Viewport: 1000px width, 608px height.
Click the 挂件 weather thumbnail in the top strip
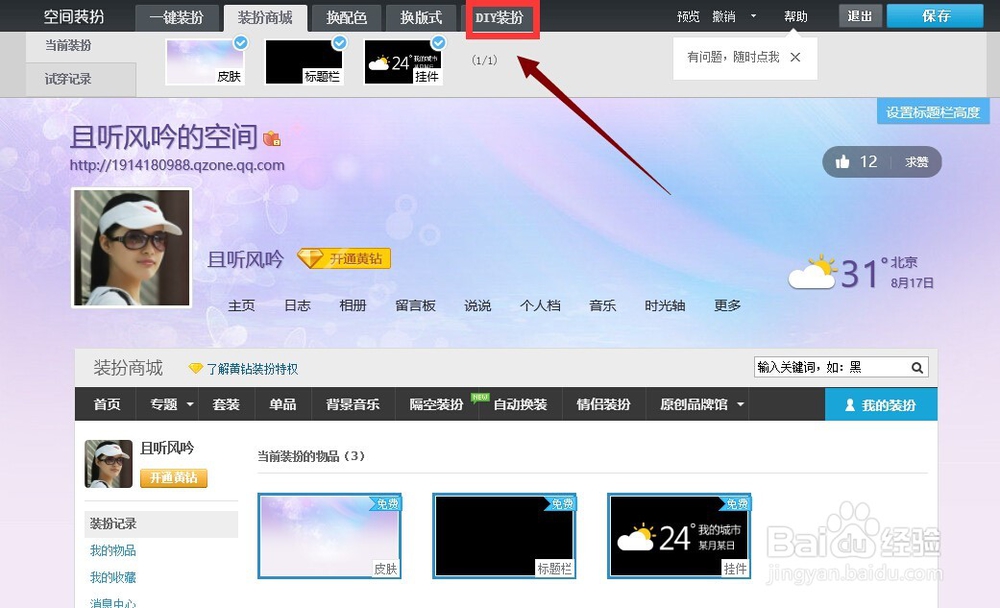click(x=403, y=62)
